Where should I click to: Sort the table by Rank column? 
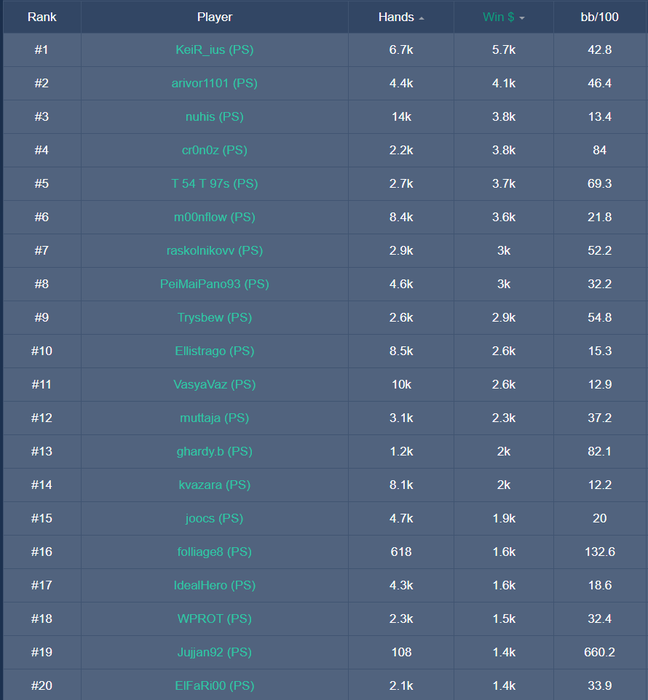click(x=42, y=17)
